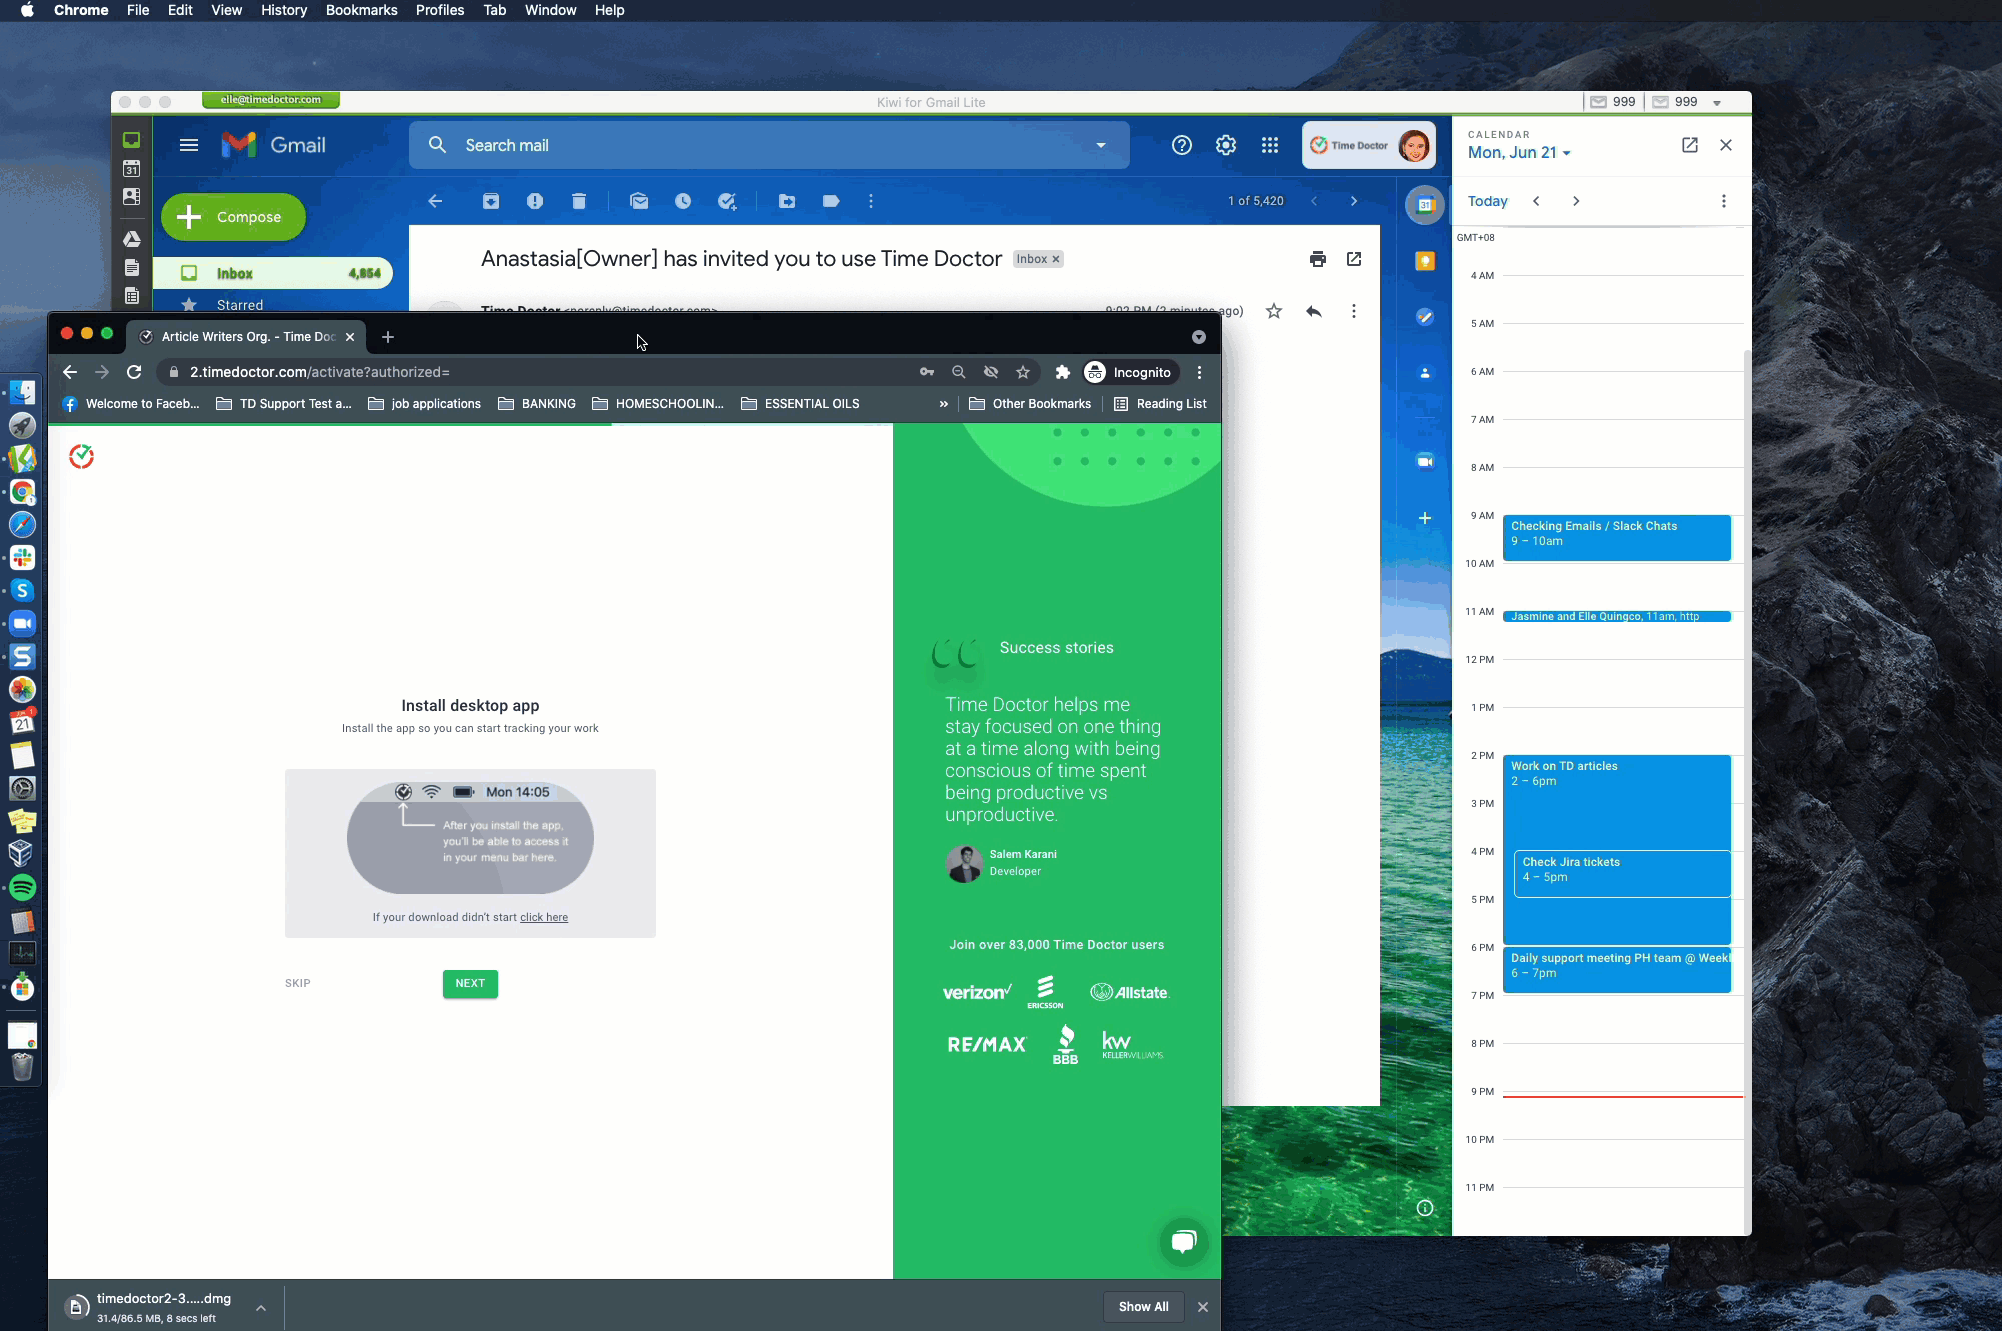
Task: Open the Time Doctor chat widget
Action: tap(1184, 1242)
